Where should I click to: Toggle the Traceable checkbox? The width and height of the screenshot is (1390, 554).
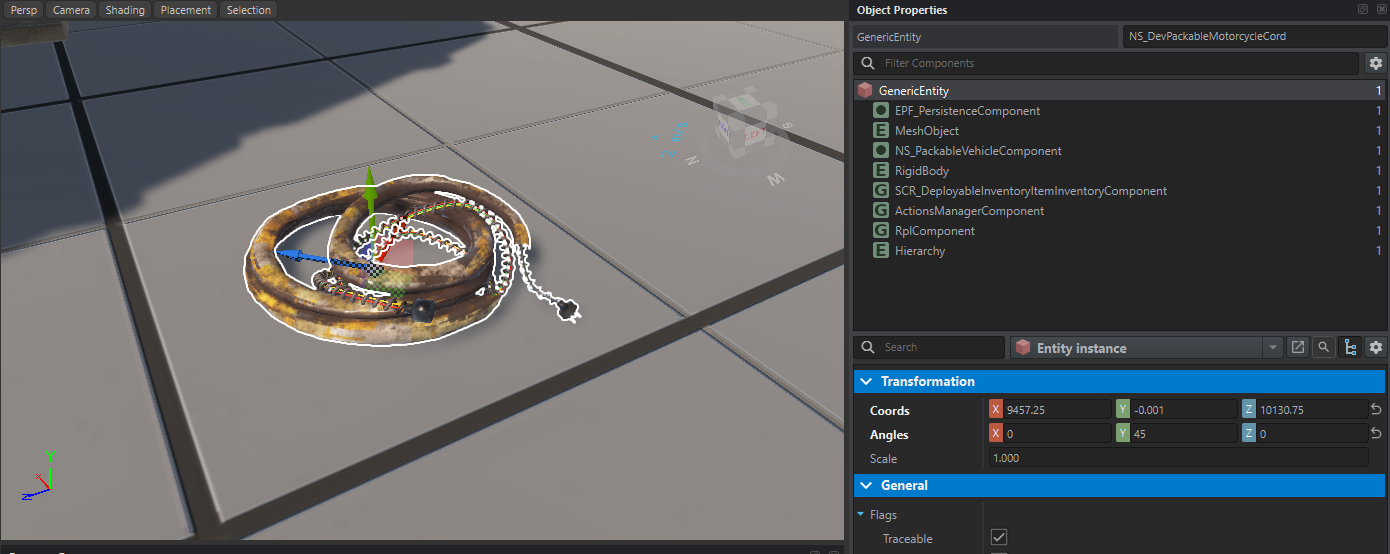click(x=999, y=538)
